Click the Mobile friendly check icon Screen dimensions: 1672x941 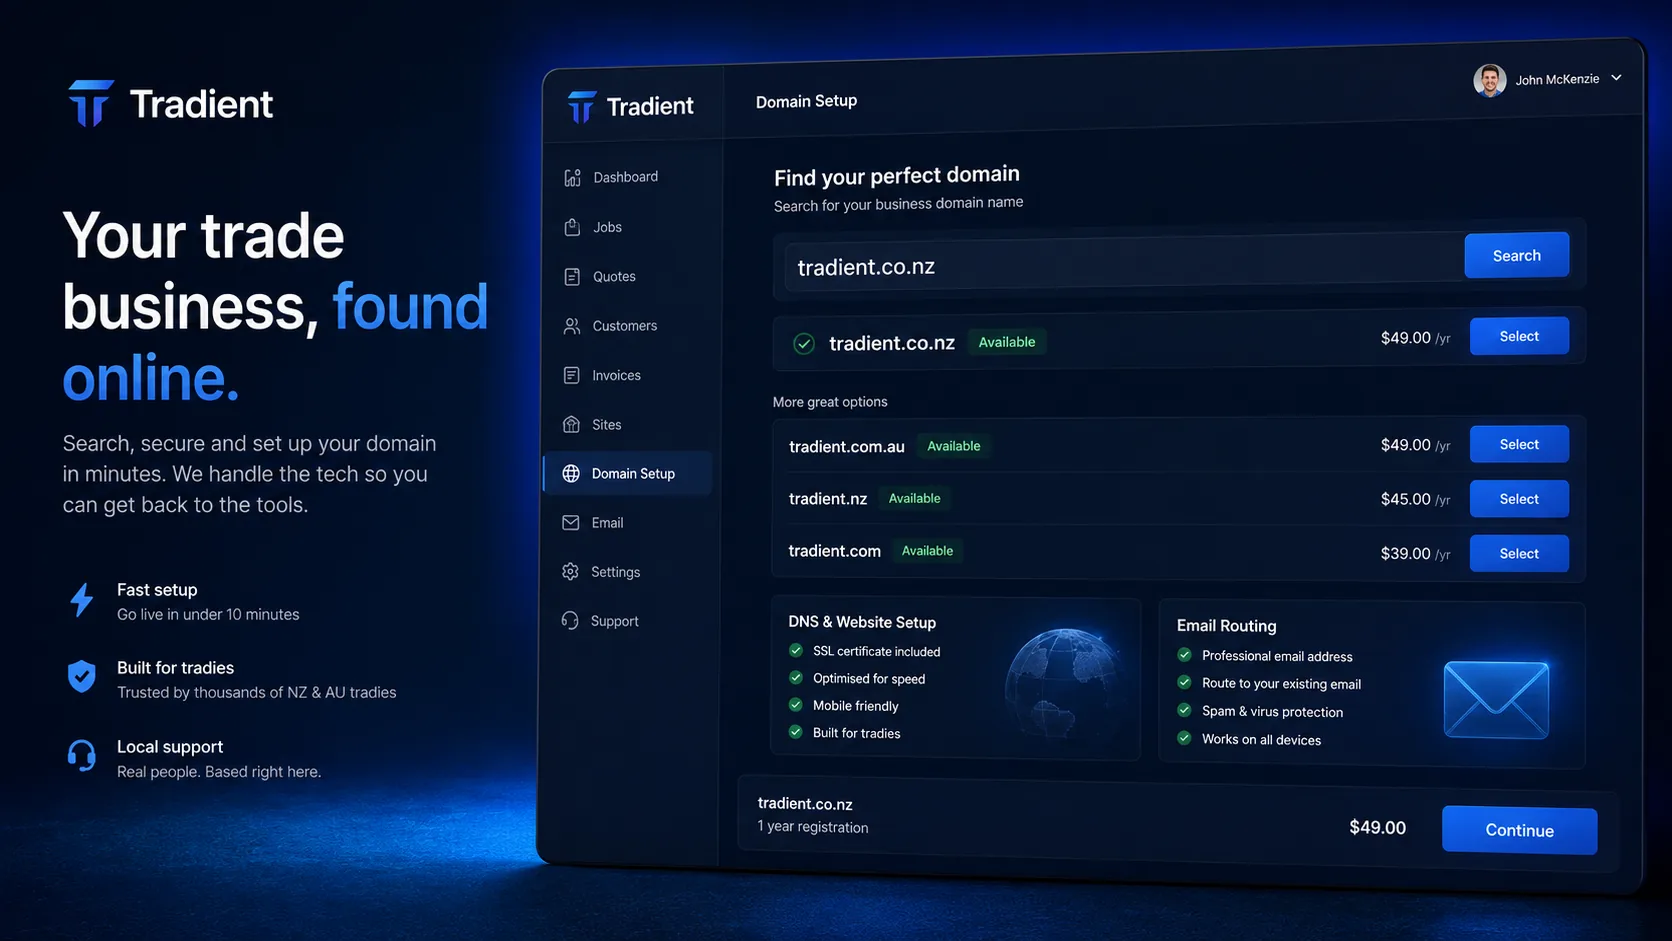coord(796,704)
